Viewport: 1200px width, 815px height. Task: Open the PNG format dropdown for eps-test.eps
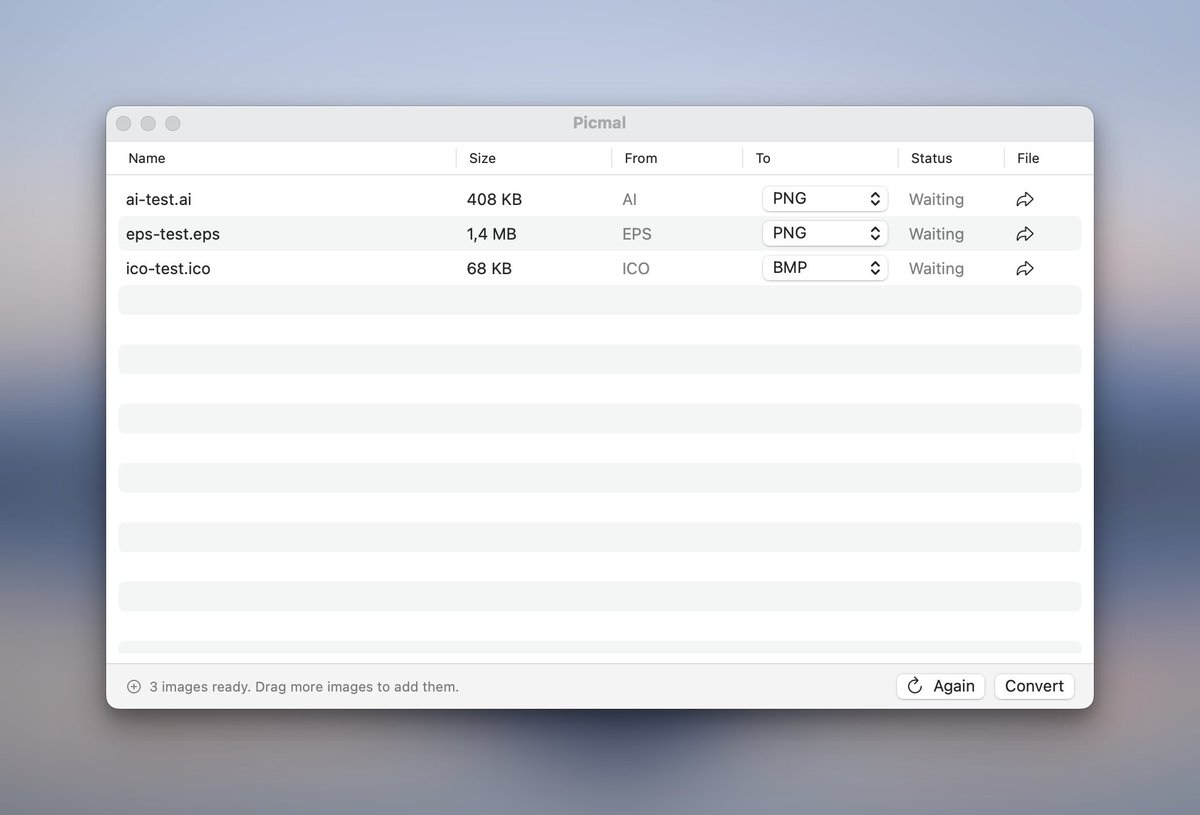tap(825, 233)
